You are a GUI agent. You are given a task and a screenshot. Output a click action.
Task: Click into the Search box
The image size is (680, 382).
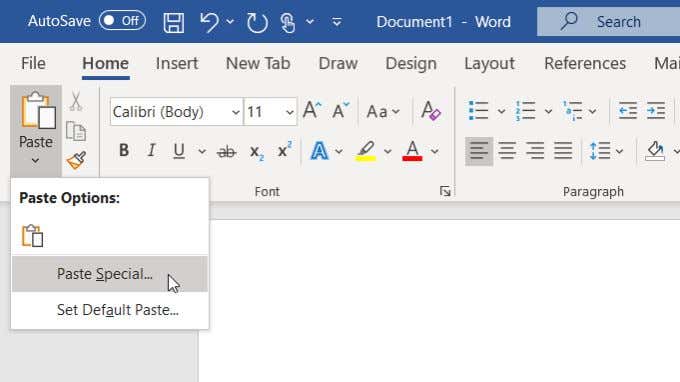(x=608, y=22)
